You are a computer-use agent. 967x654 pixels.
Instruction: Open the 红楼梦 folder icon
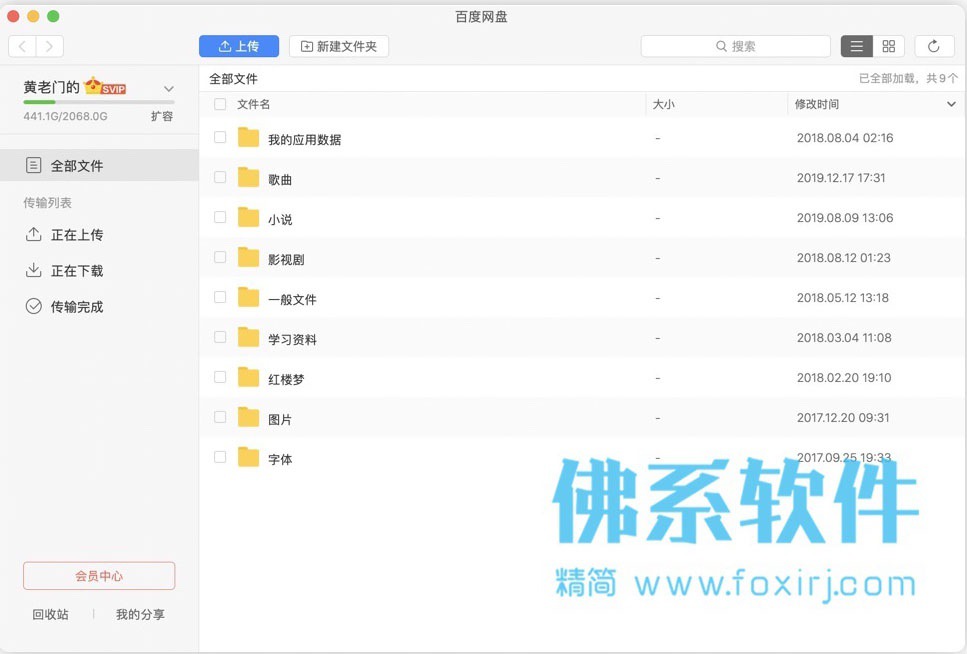[249, 378]
